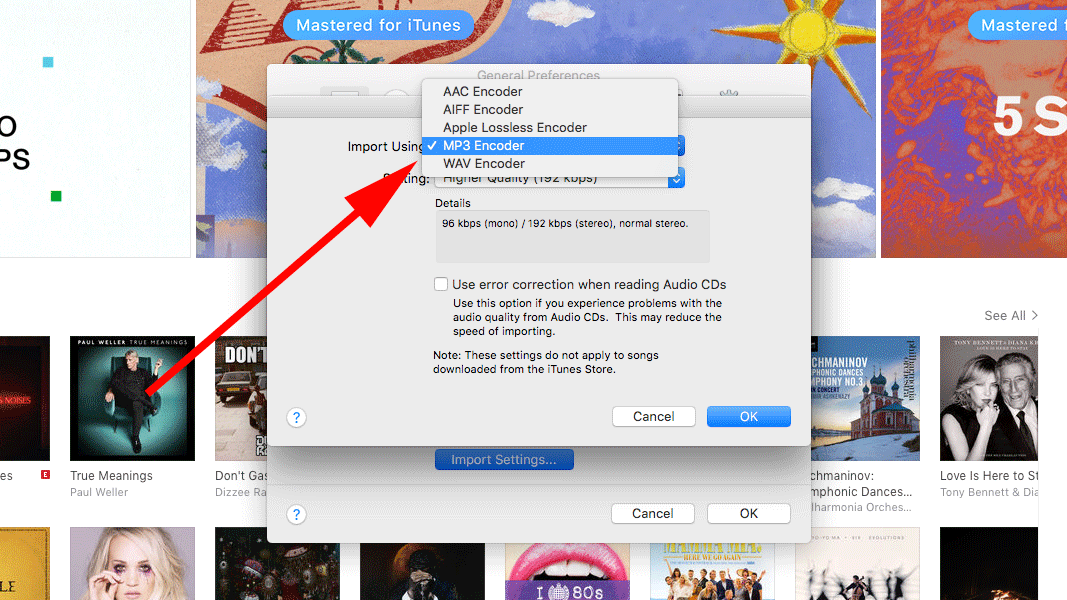Open the Mamma Mia Here We Go Again cover
The width and height of the screenshot is (1067, 600).
pyautogui.click(x=712, y=571)
